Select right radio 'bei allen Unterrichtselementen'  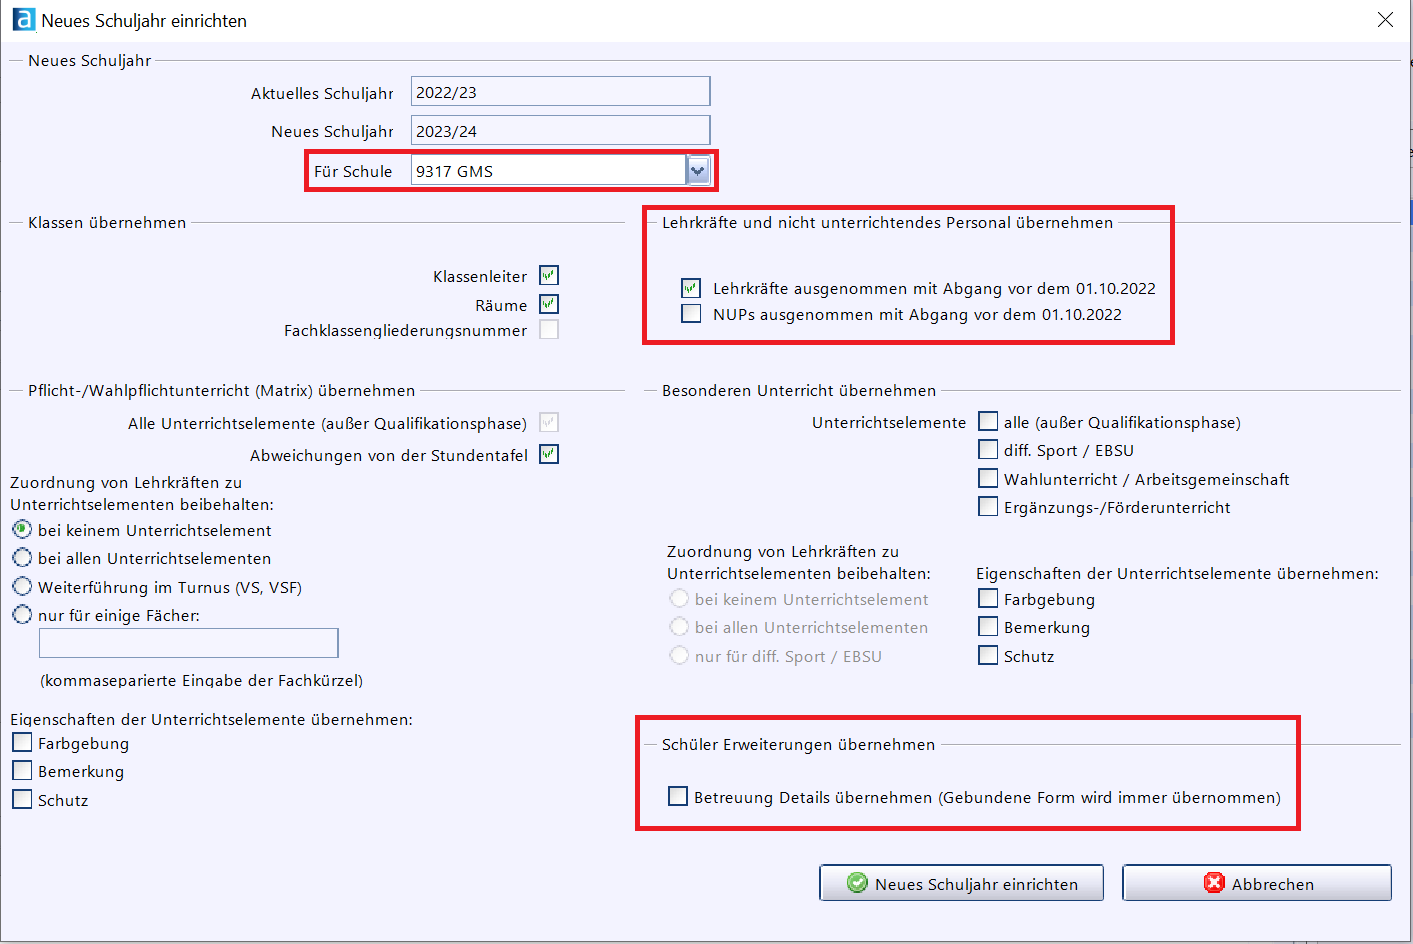pyautogui.click(x=679, y=626)
